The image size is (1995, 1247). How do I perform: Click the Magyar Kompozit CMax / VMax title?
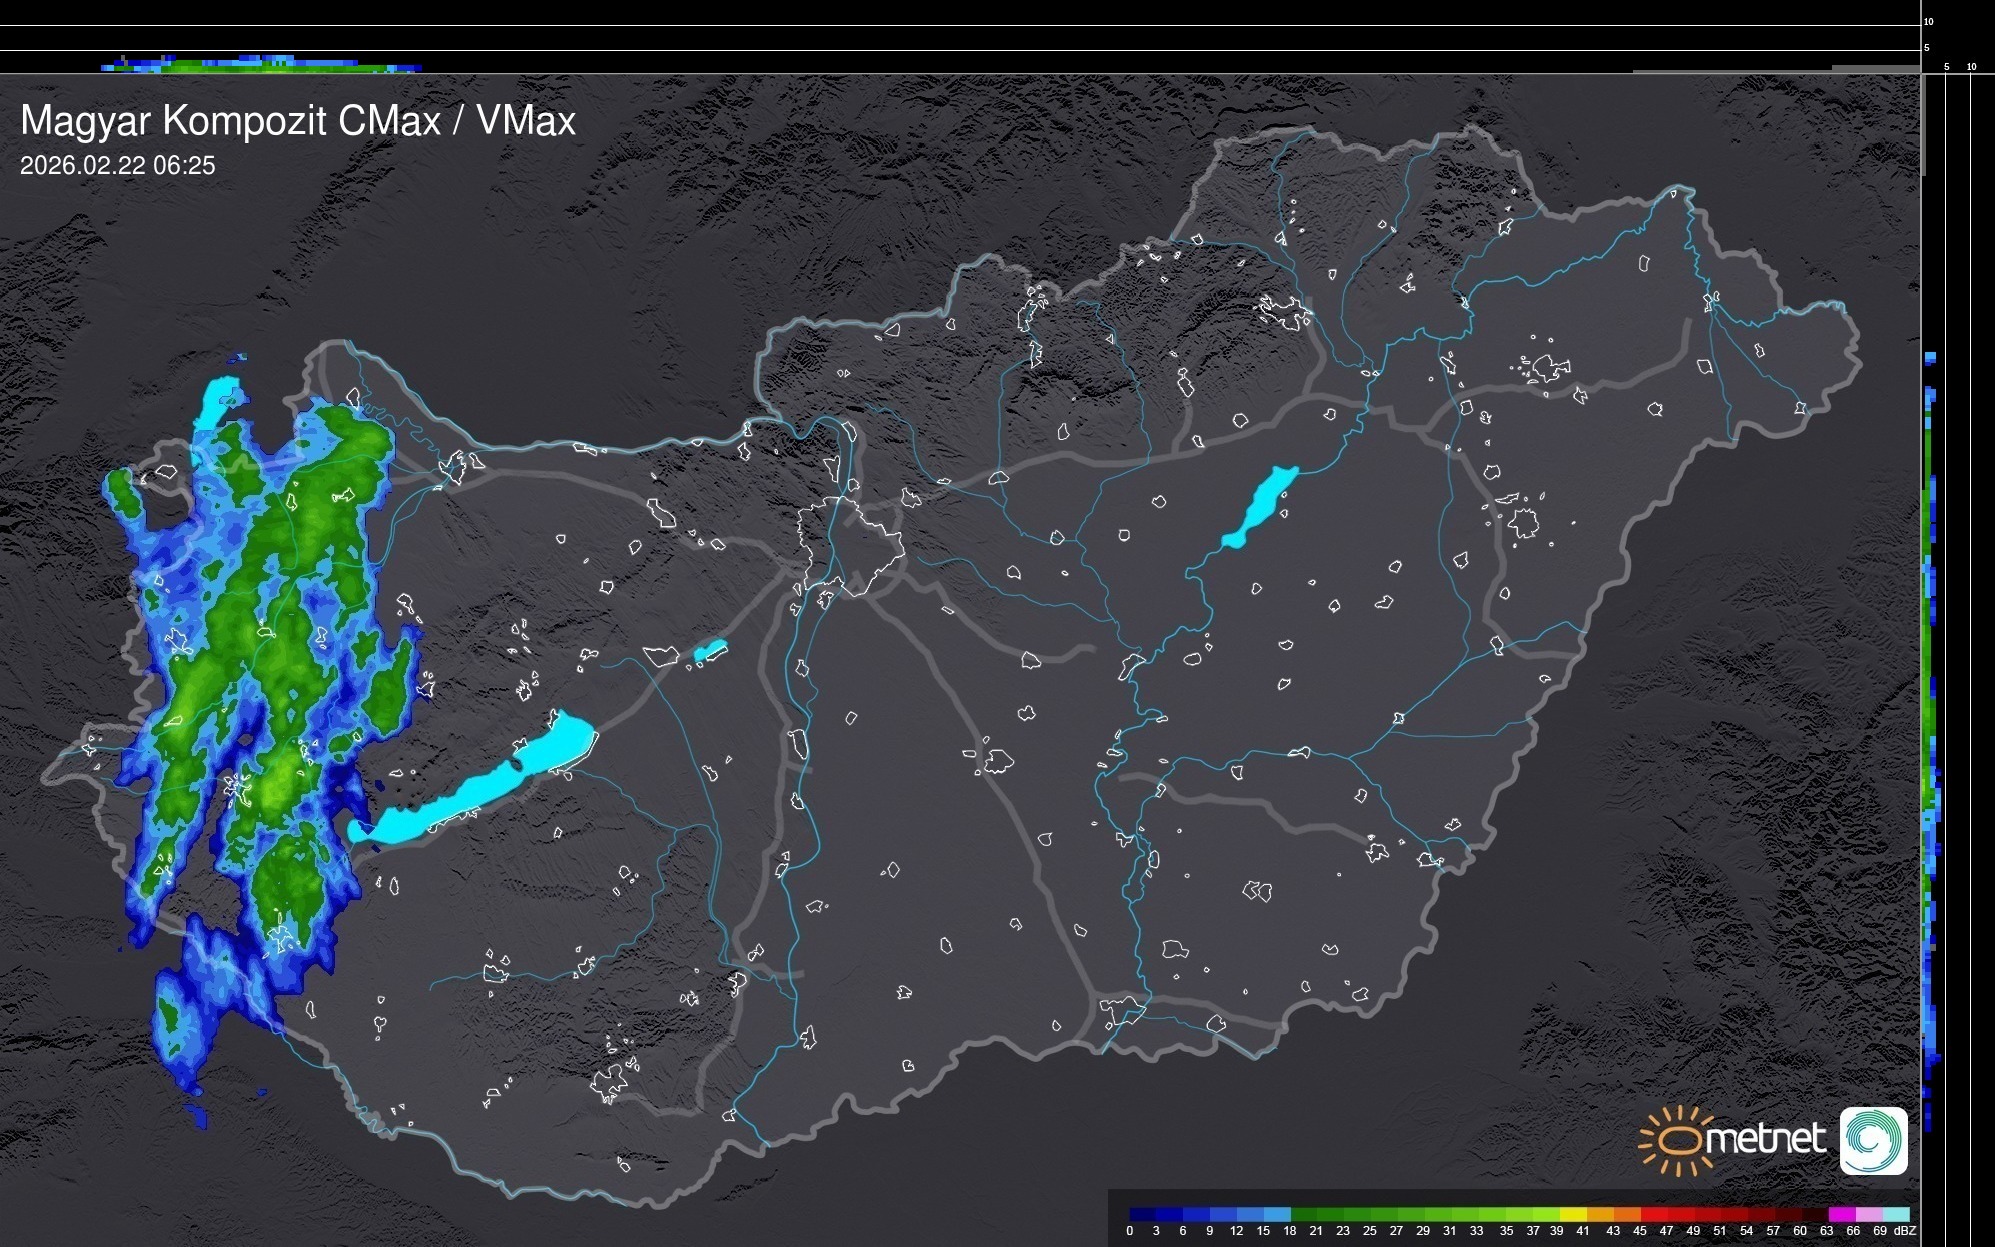298,121
